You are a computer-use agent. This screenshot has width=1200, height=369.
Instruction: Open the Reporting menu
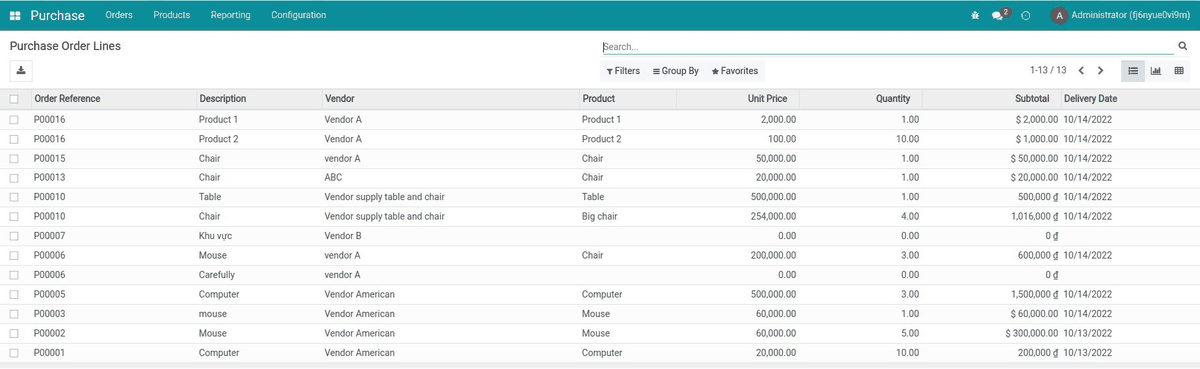pos(231,15)
